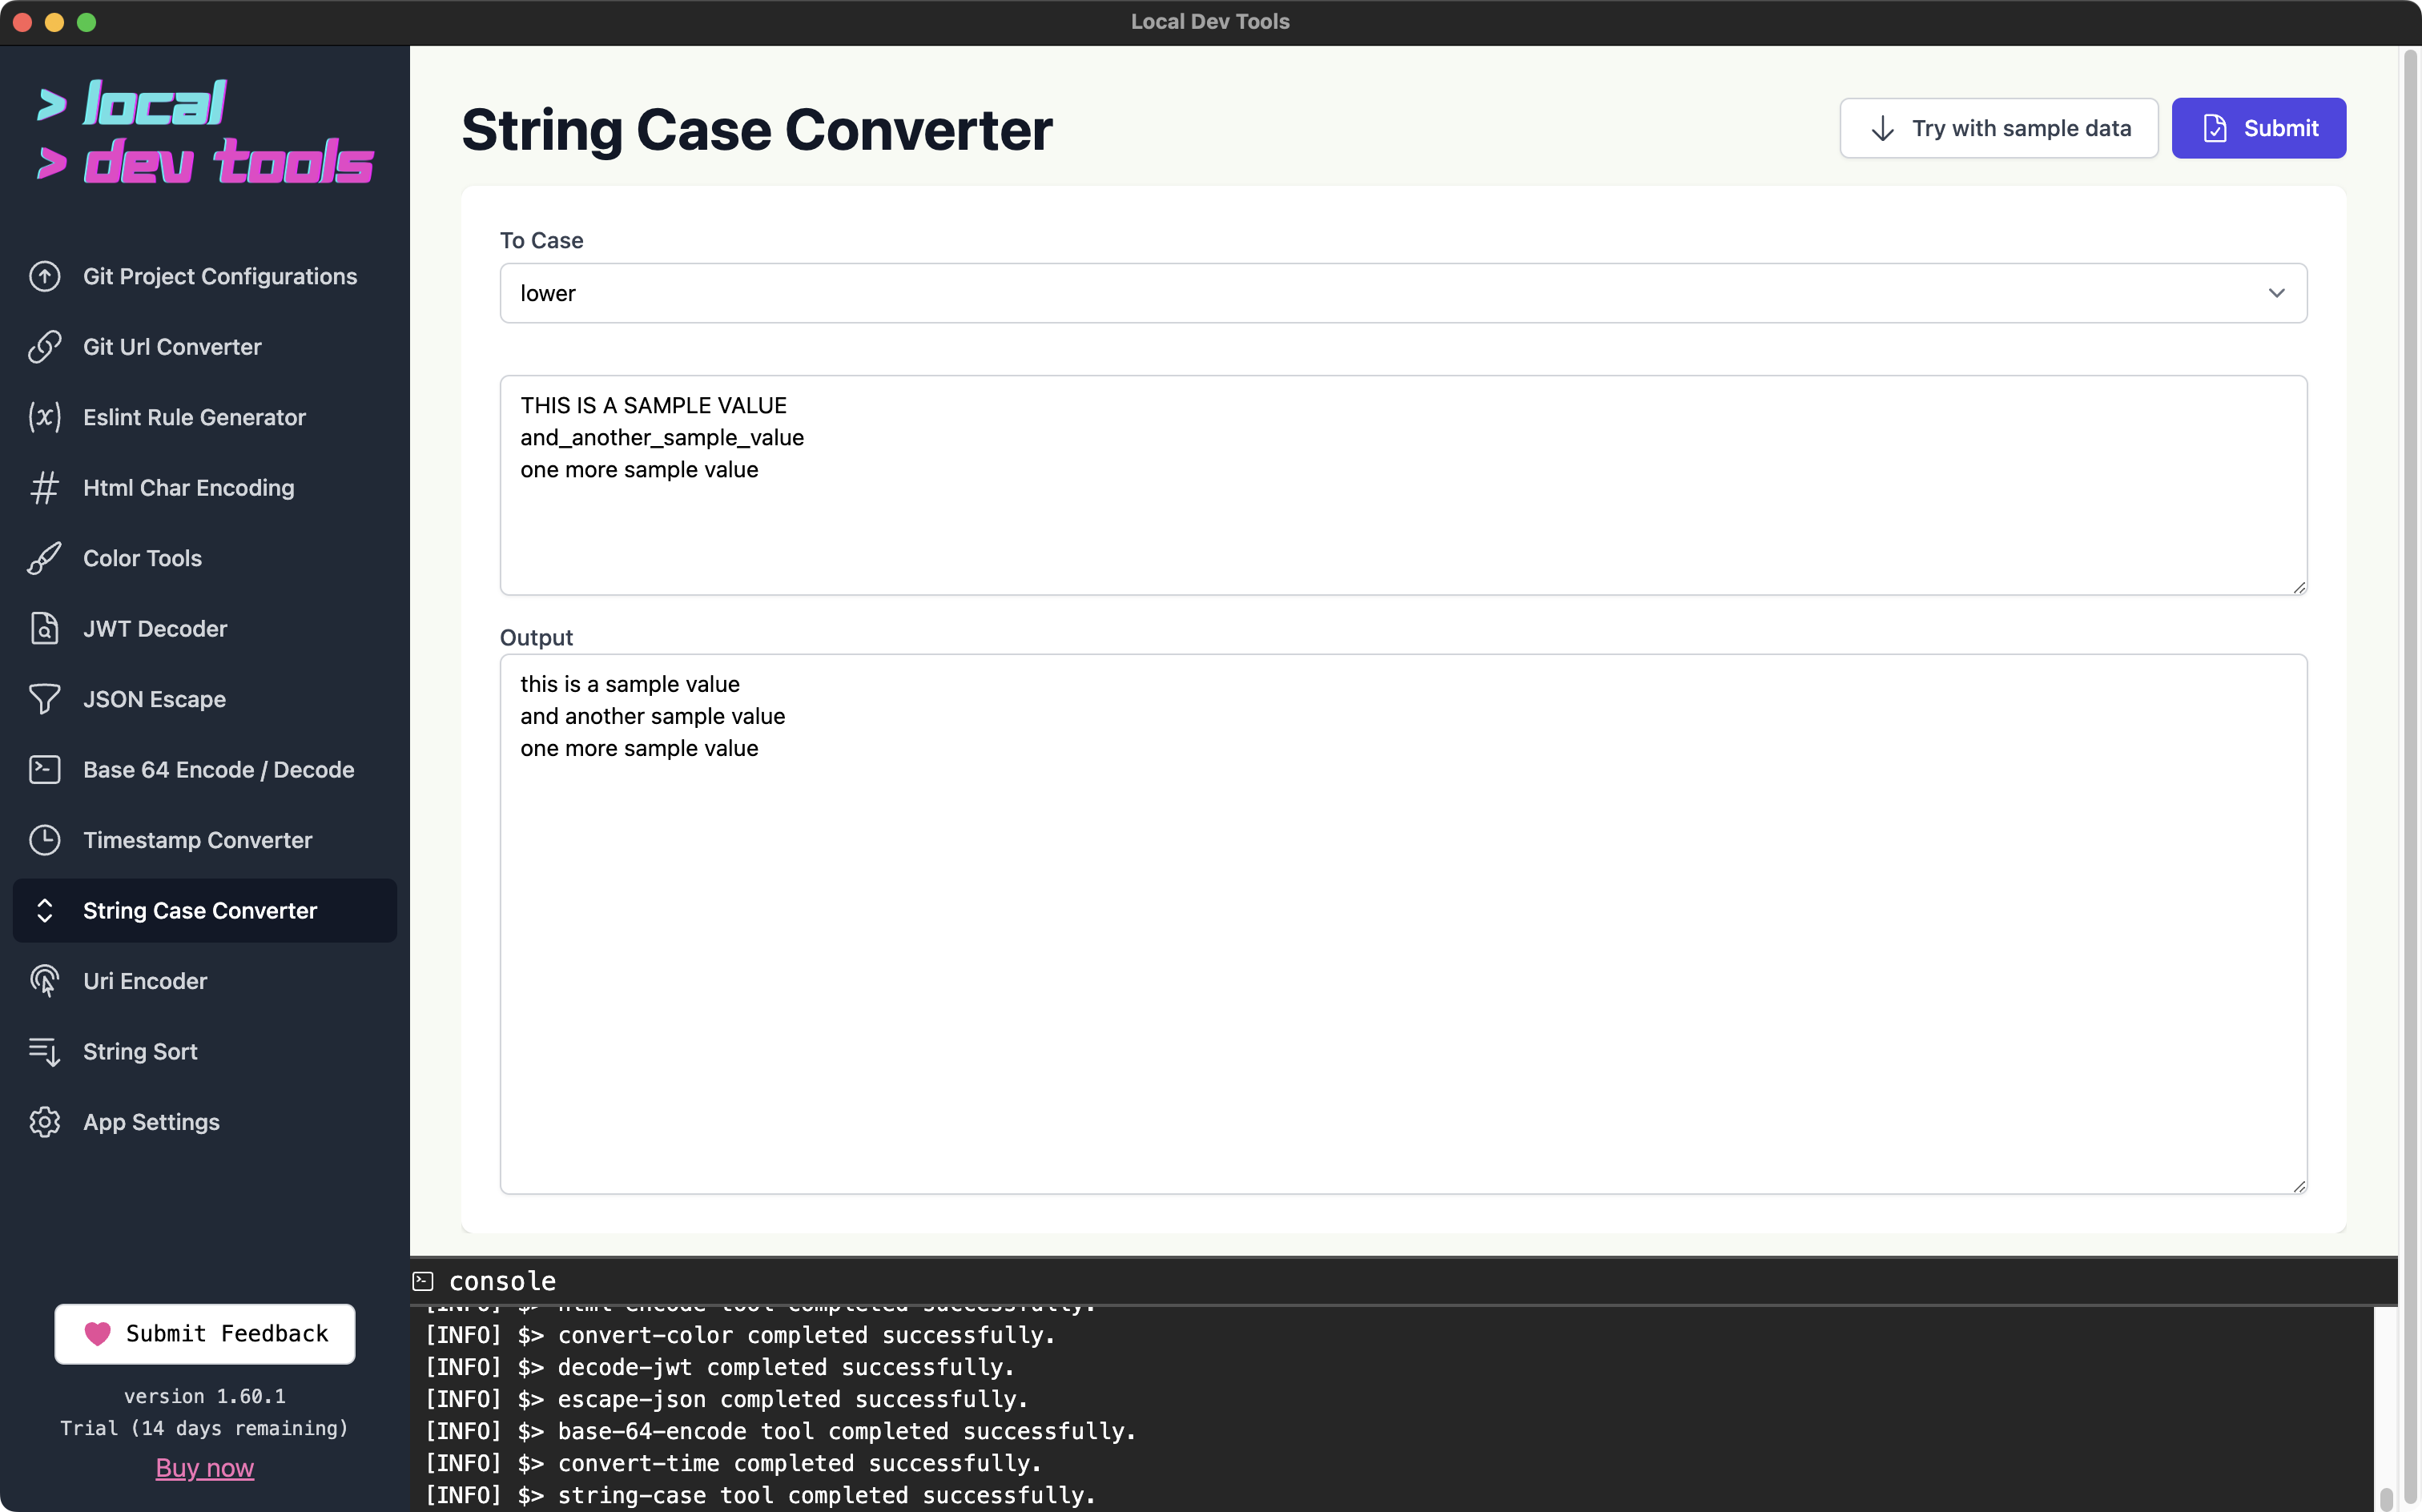Open Uri Encoder tool

tap(205, 981)
